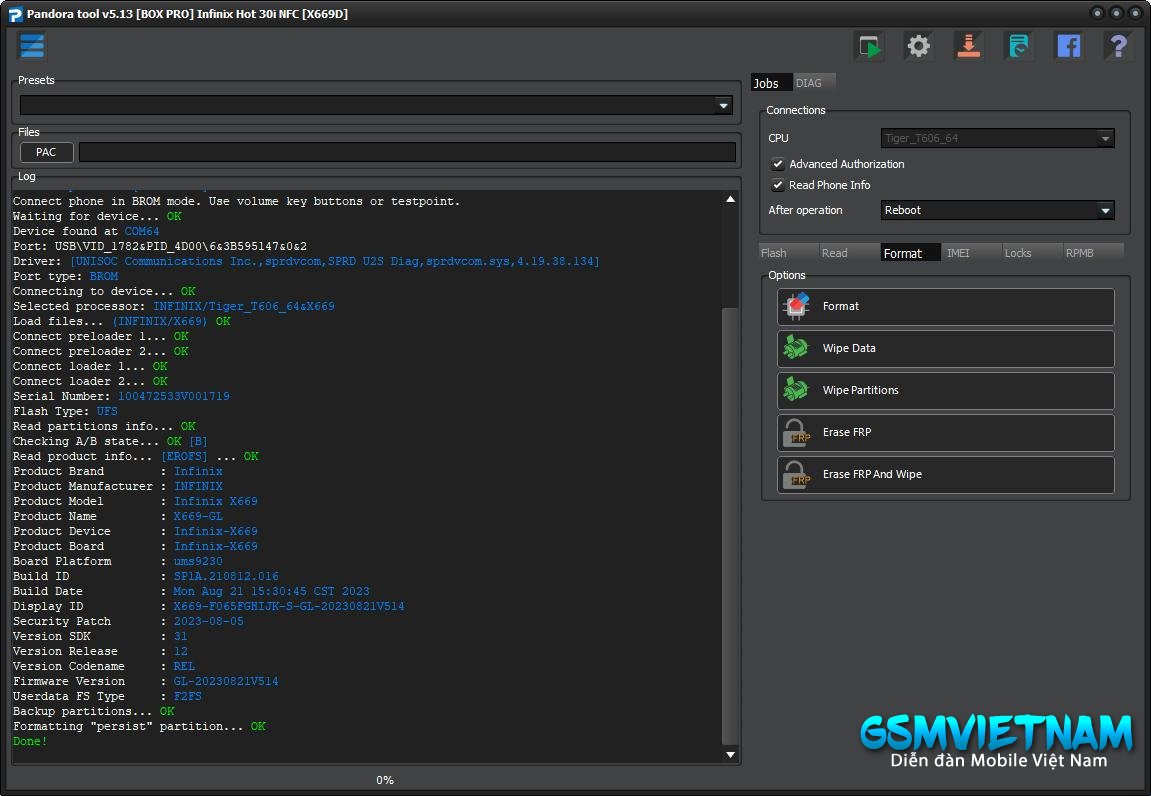Click the Wipe Partitions green icon
This screenshot has height=796, width=1151.
click(x=796, y=390)
